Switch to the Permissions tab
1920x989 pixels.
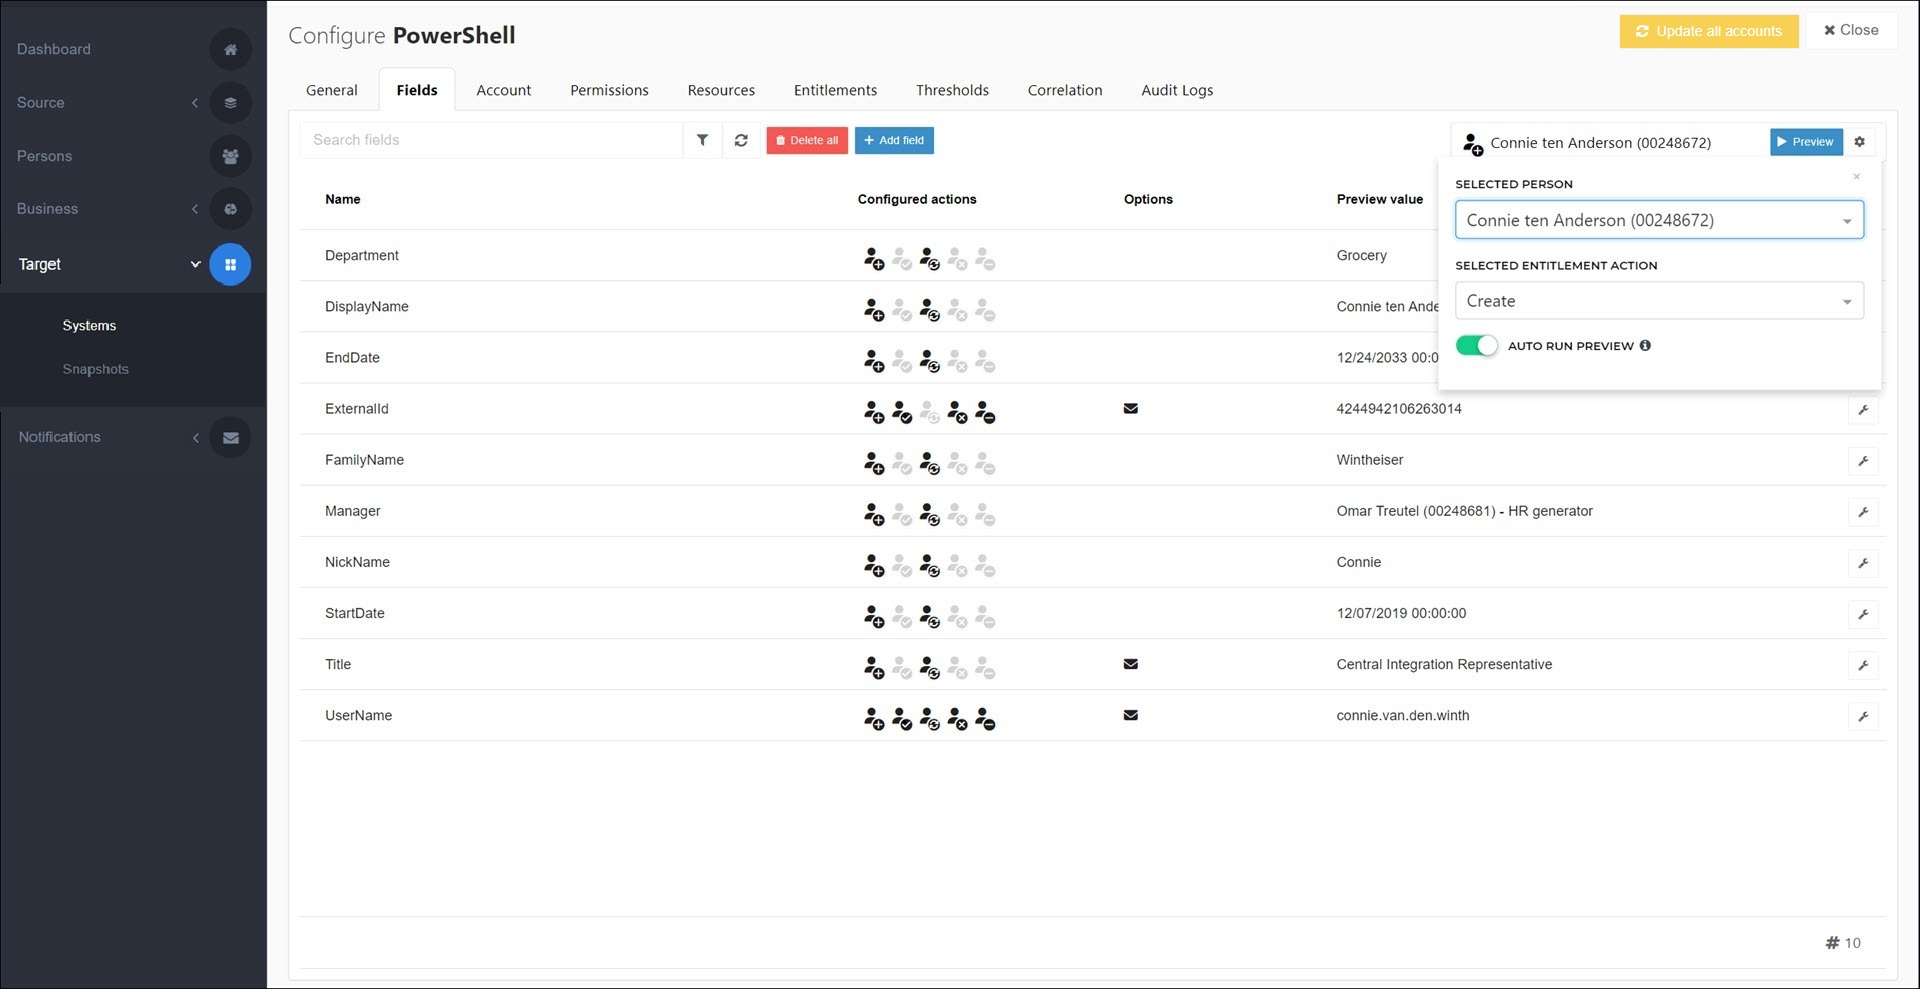(x=609, y=90)
